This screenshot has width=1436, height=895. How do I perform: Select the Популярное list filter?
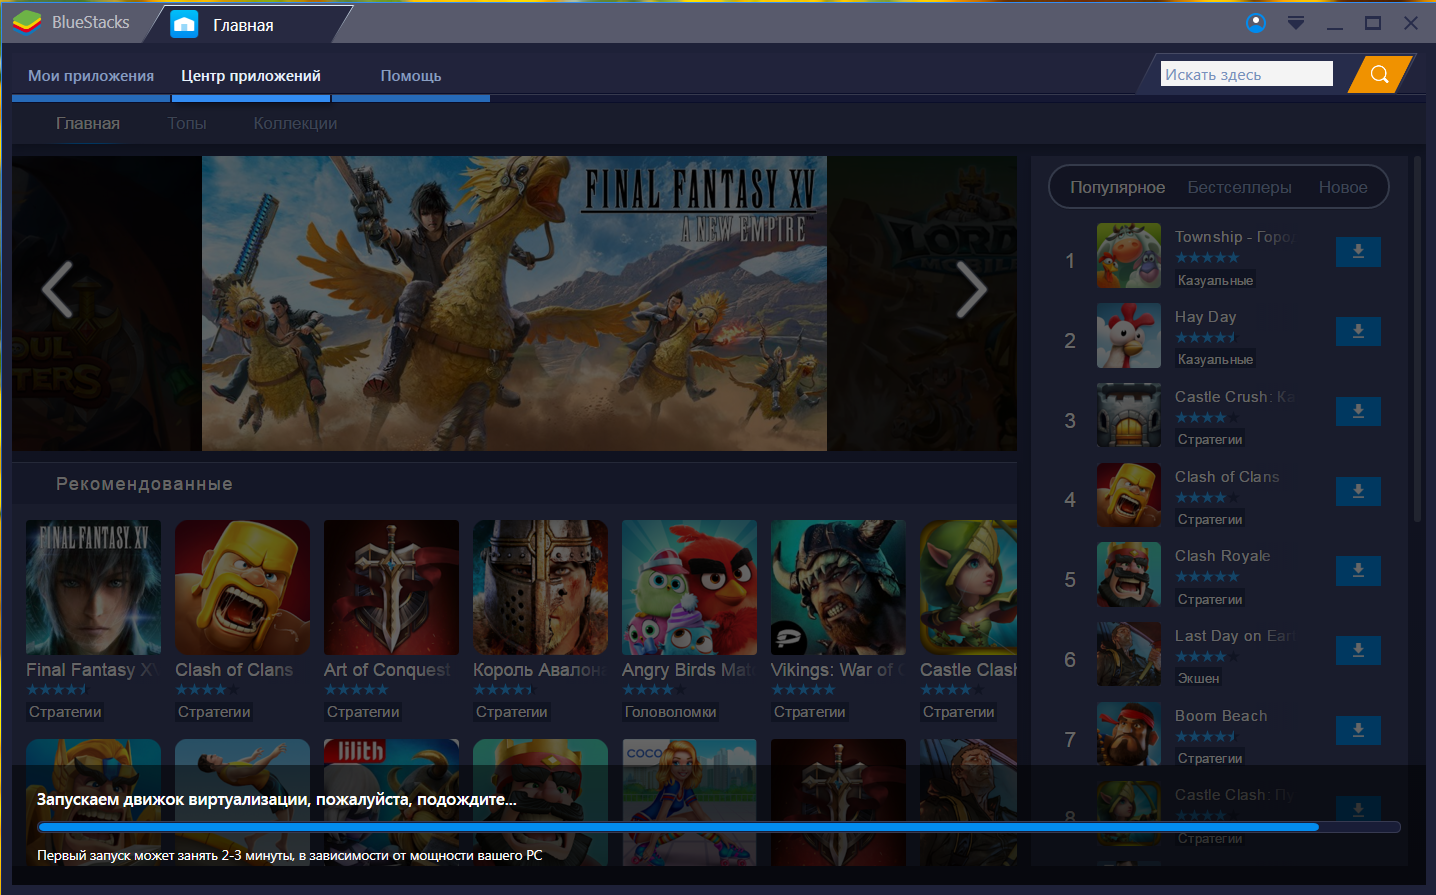[x=1117, y=188]
